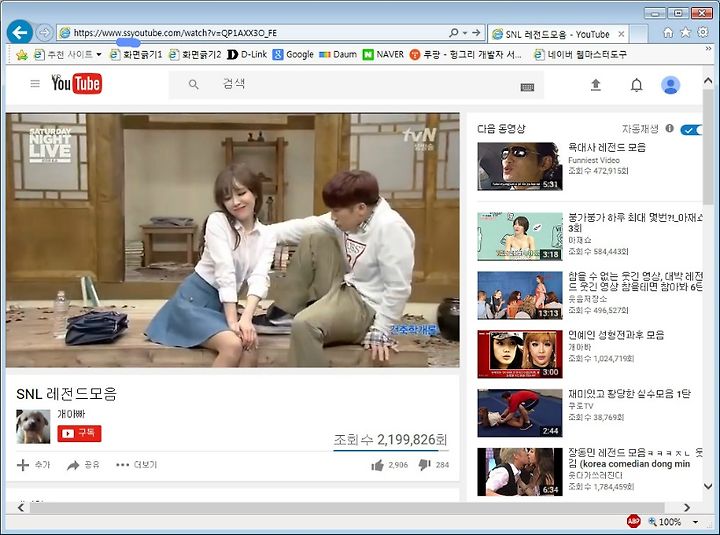This screenshot has width=720, height=535.
Task: Click the 공유 share button
Action: pyautogui.click(x=83, y=465)
